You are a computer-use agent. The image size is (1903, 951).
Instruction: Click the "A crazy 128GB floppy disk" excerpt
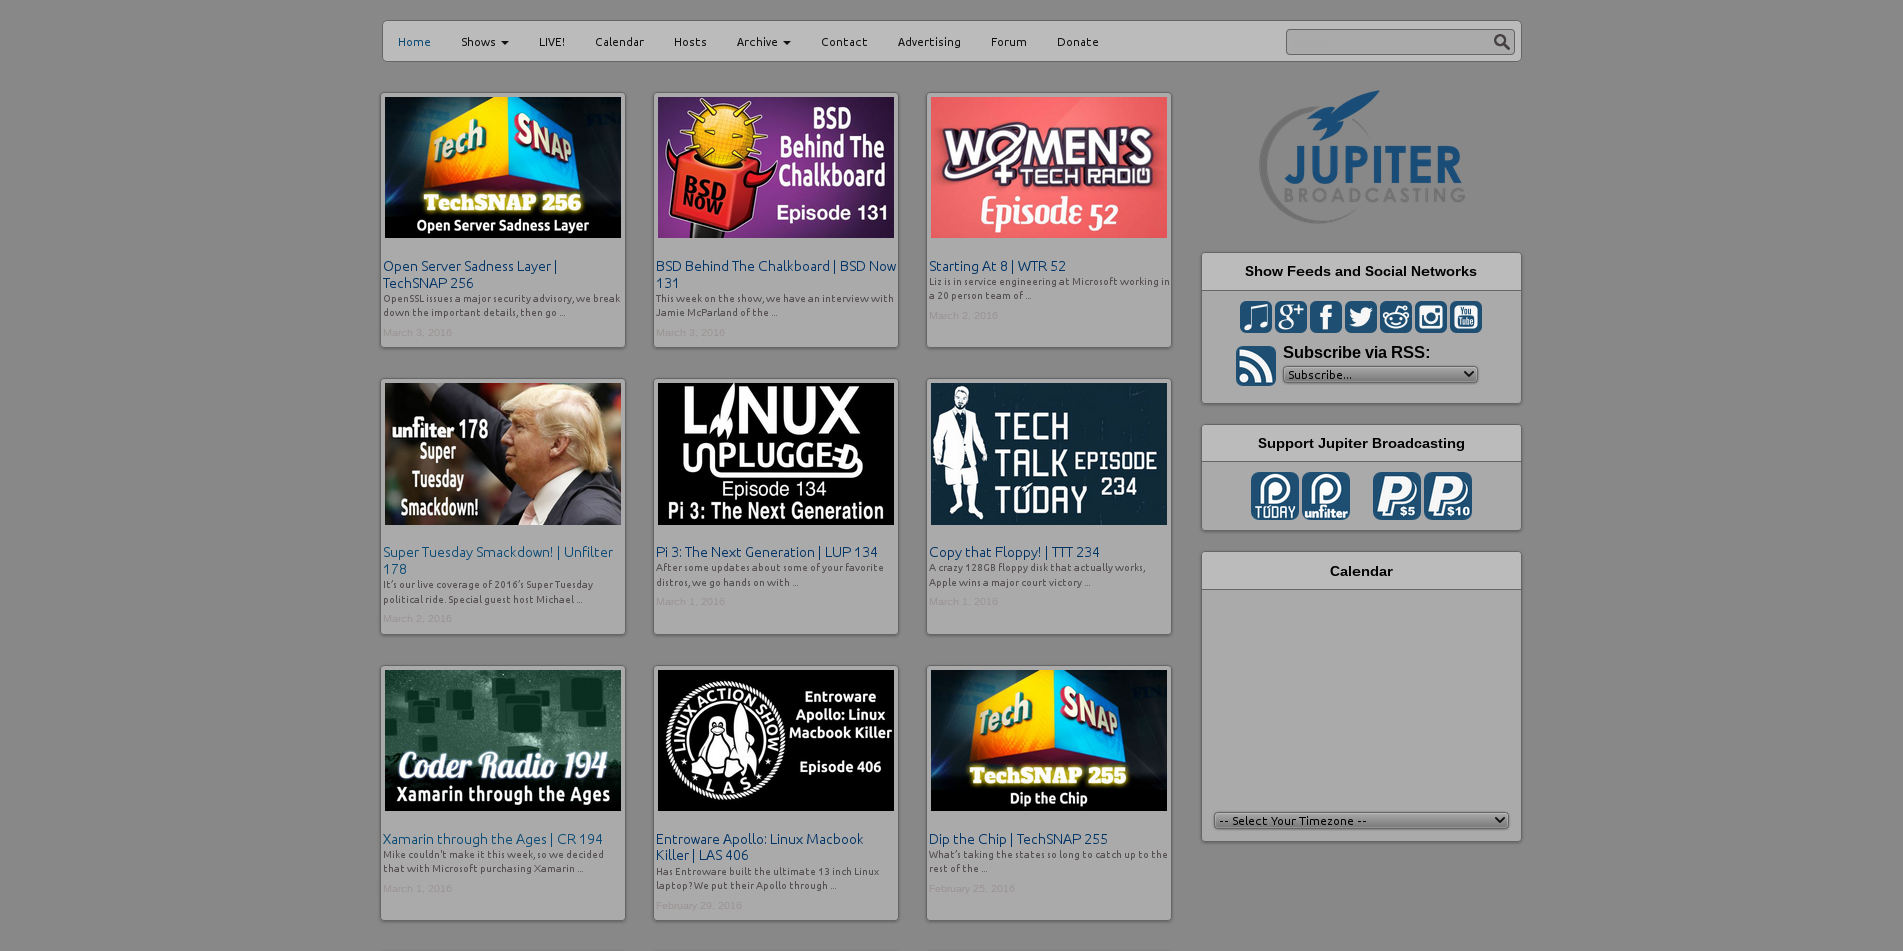point(1037,575)
